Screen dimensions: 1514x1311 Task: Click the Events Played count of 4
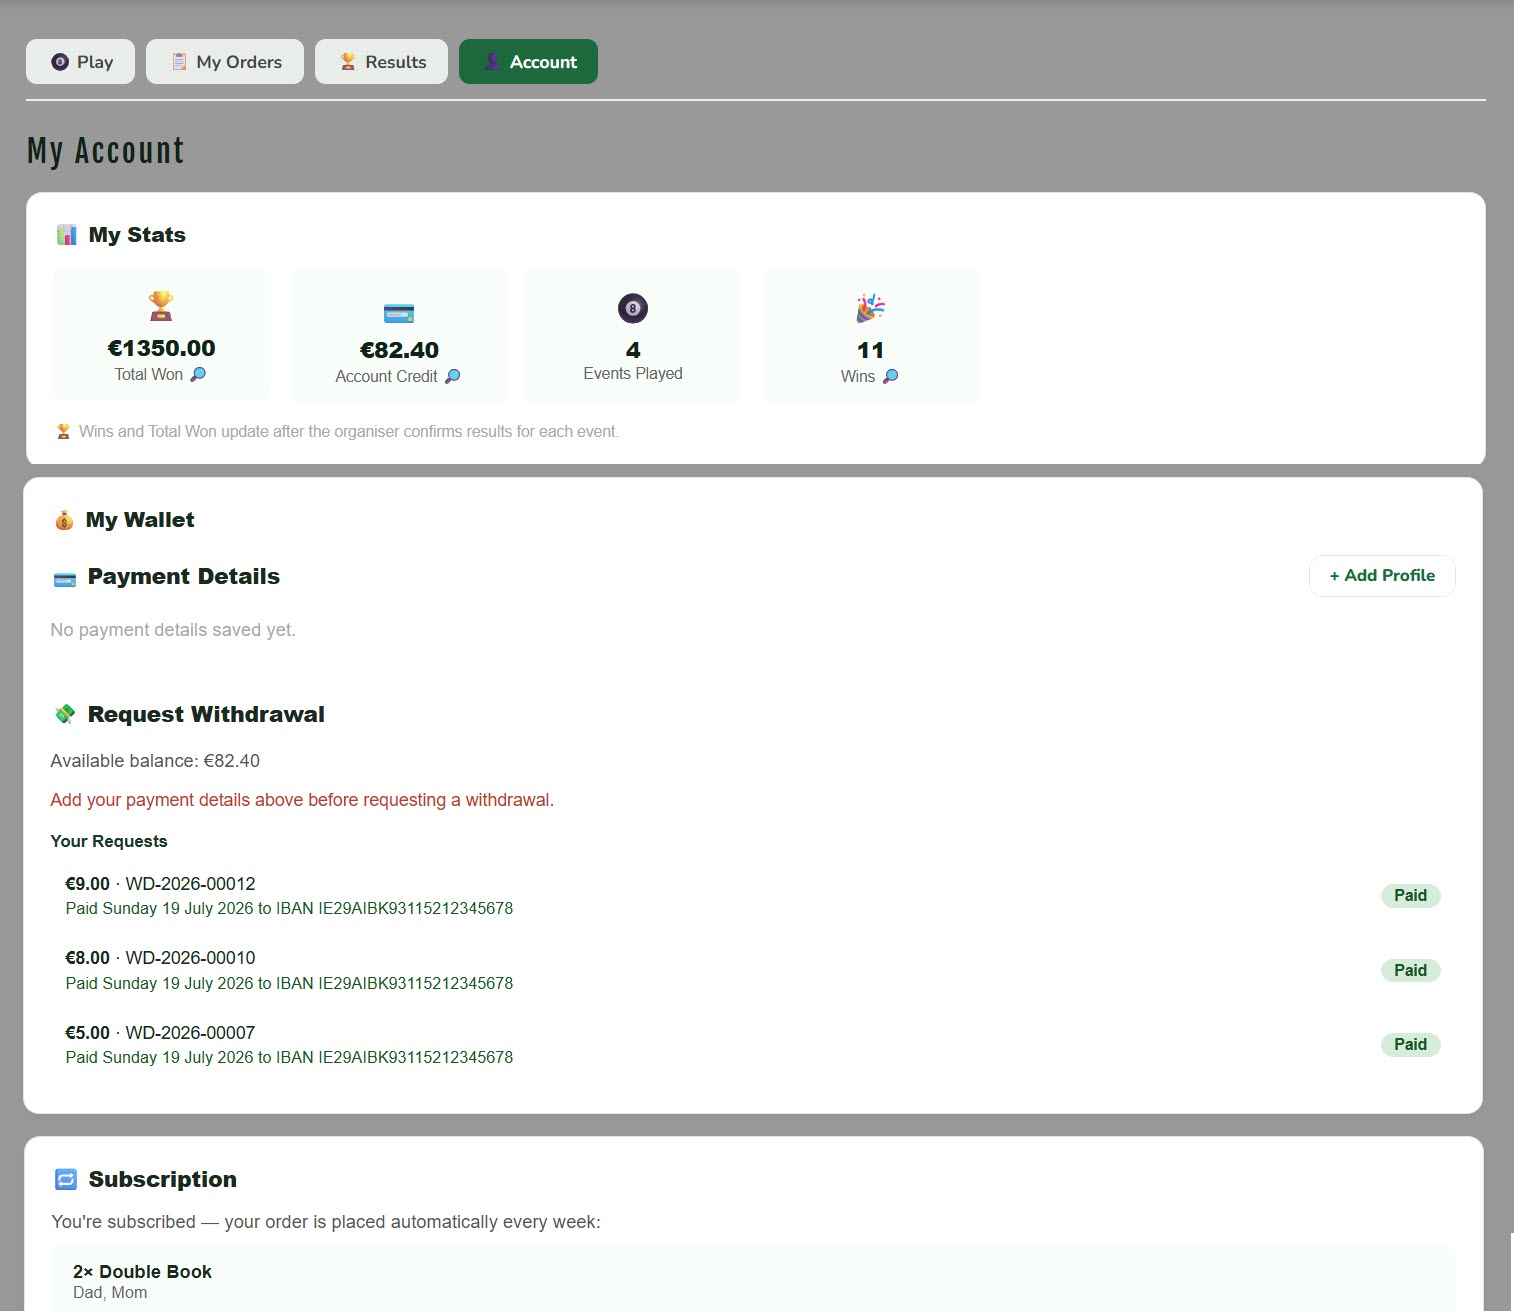633,350
